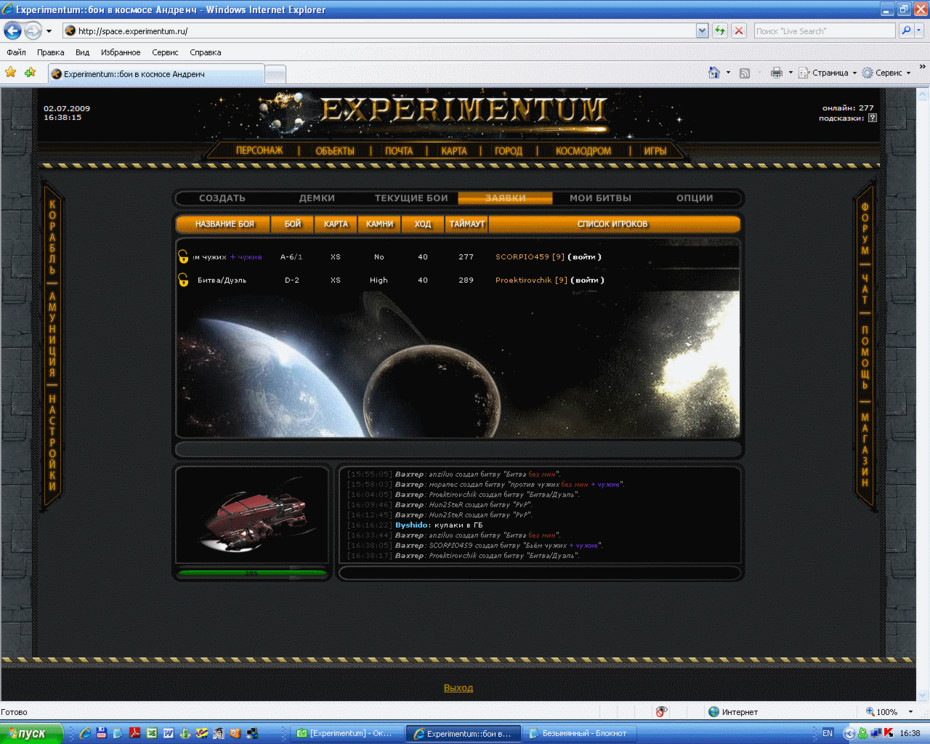The height and width of the screenshot is (744, 930).
Task: Click the RSS feeds icon
Action: (x=745, y=73)
